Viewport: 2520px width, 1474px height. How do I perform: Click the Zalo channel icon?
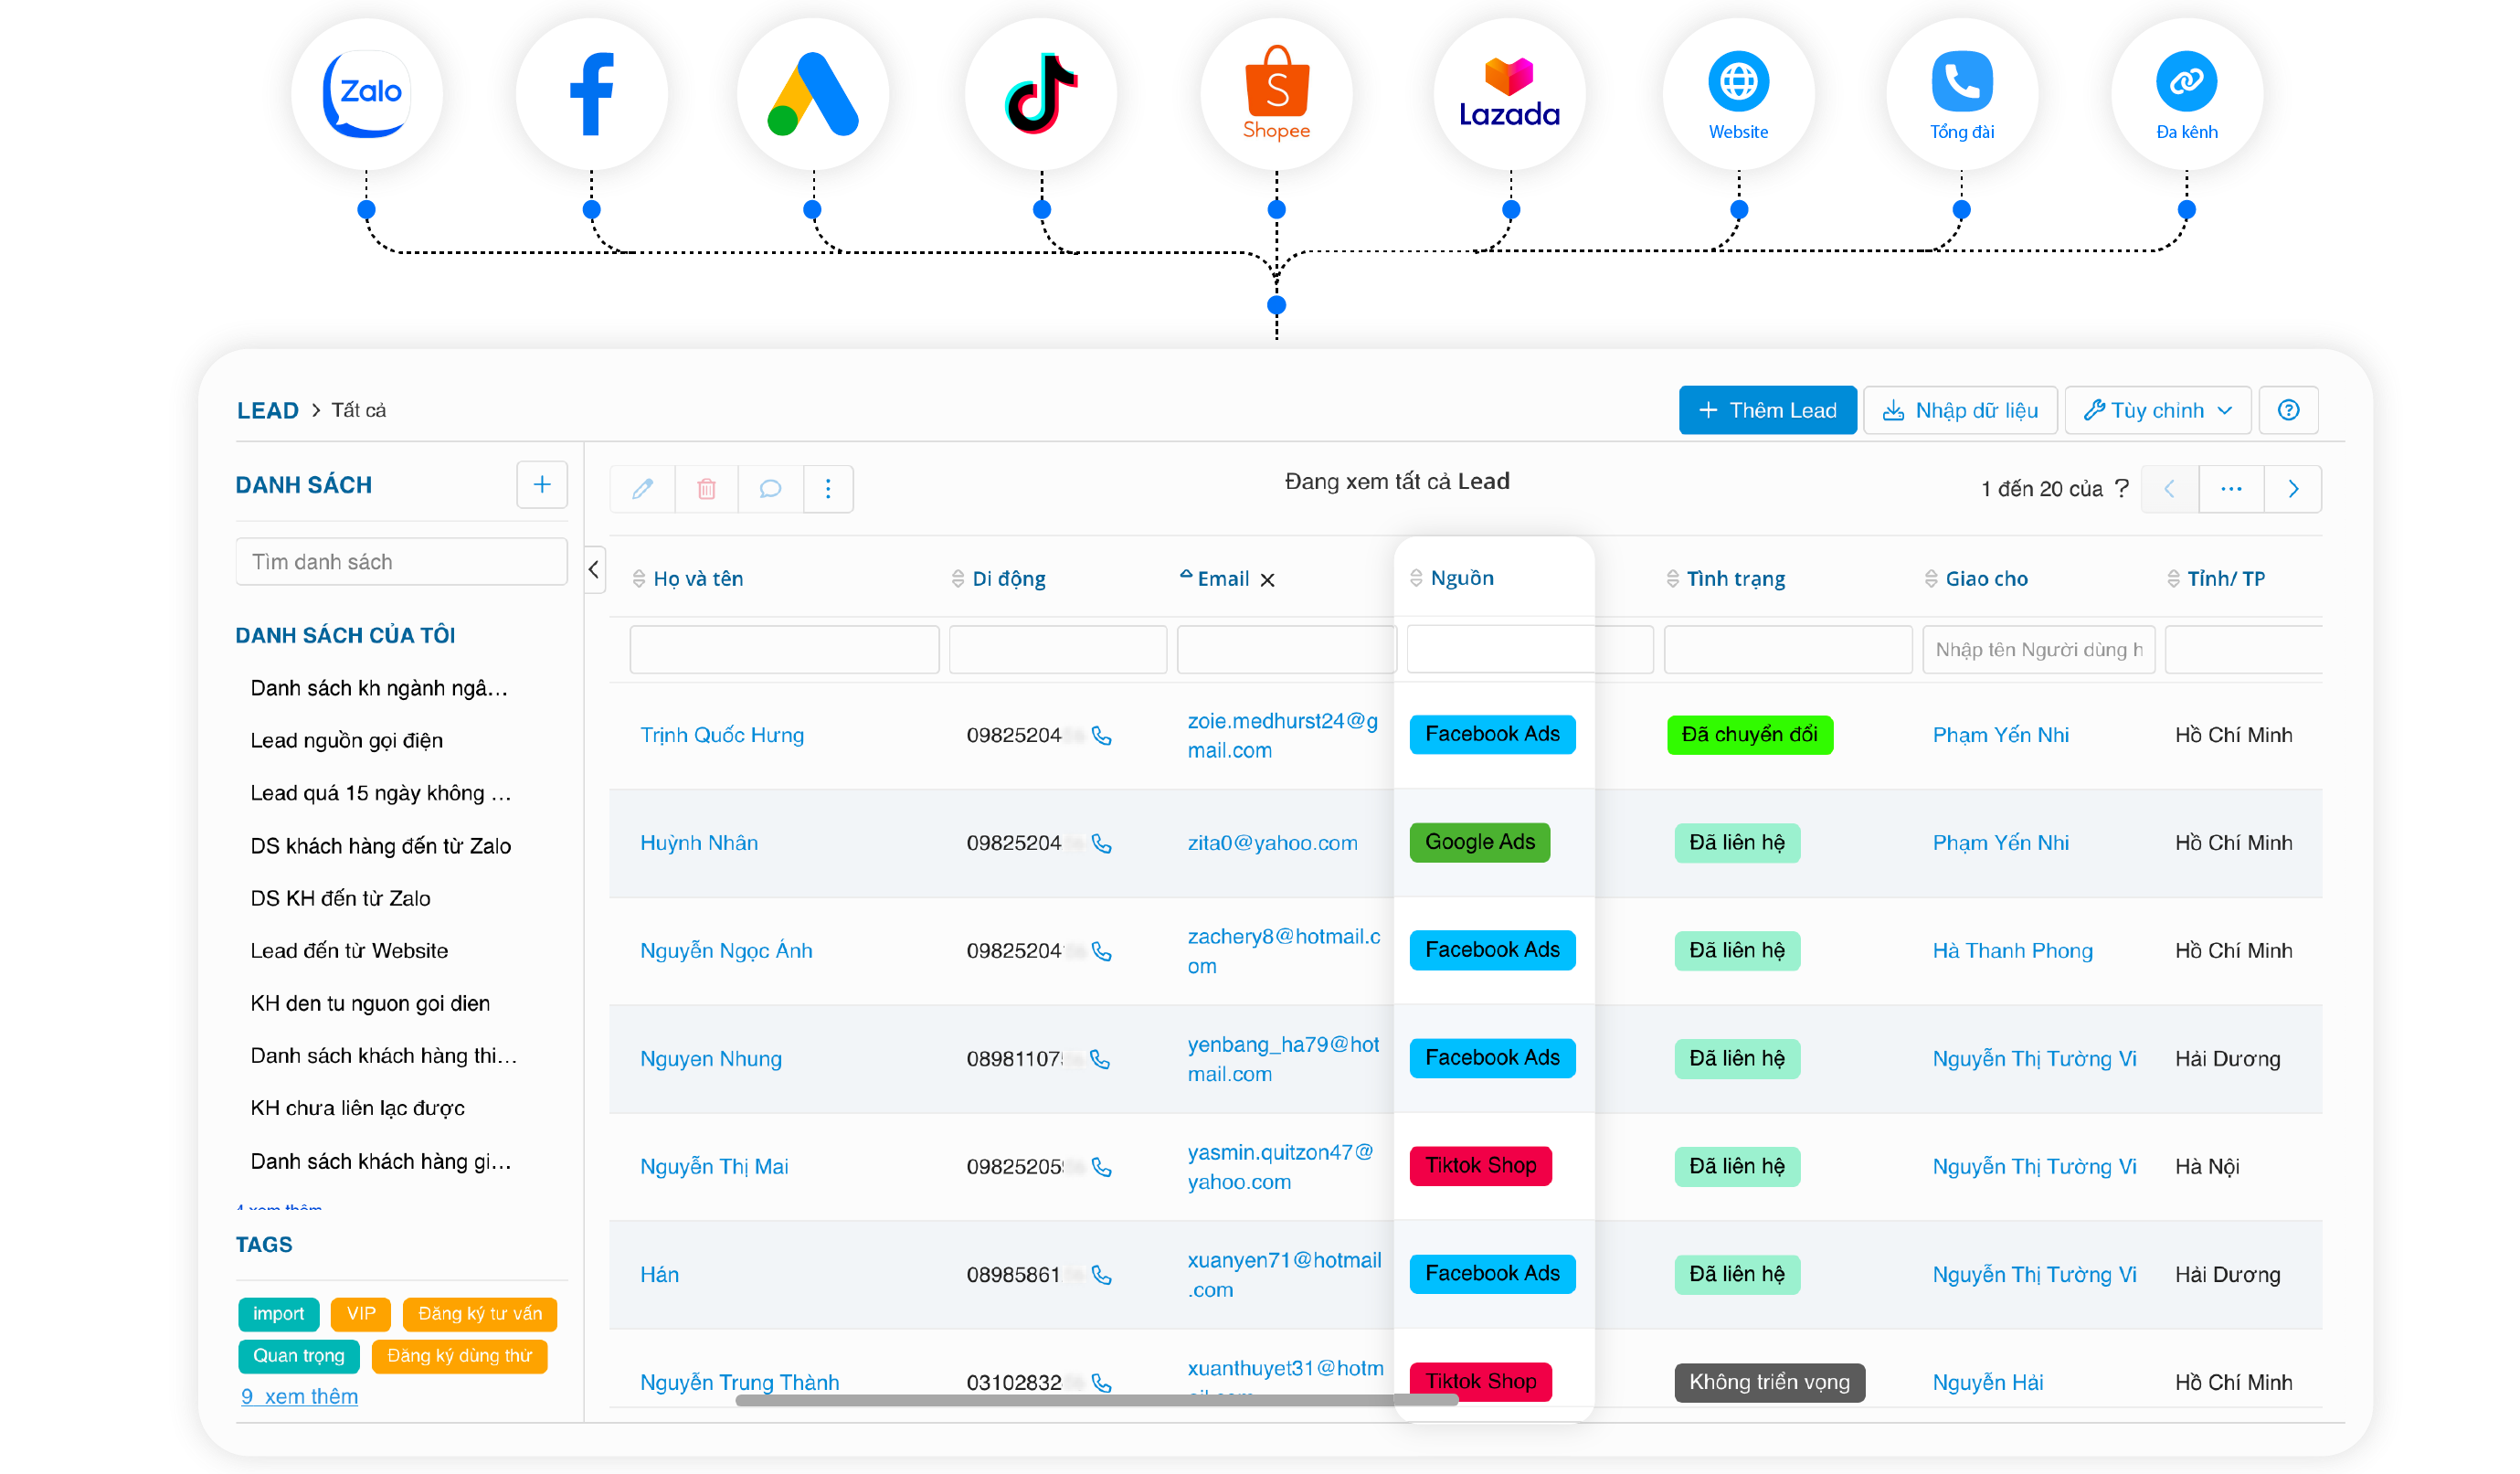pyautogui.click(x=366, y=93)
